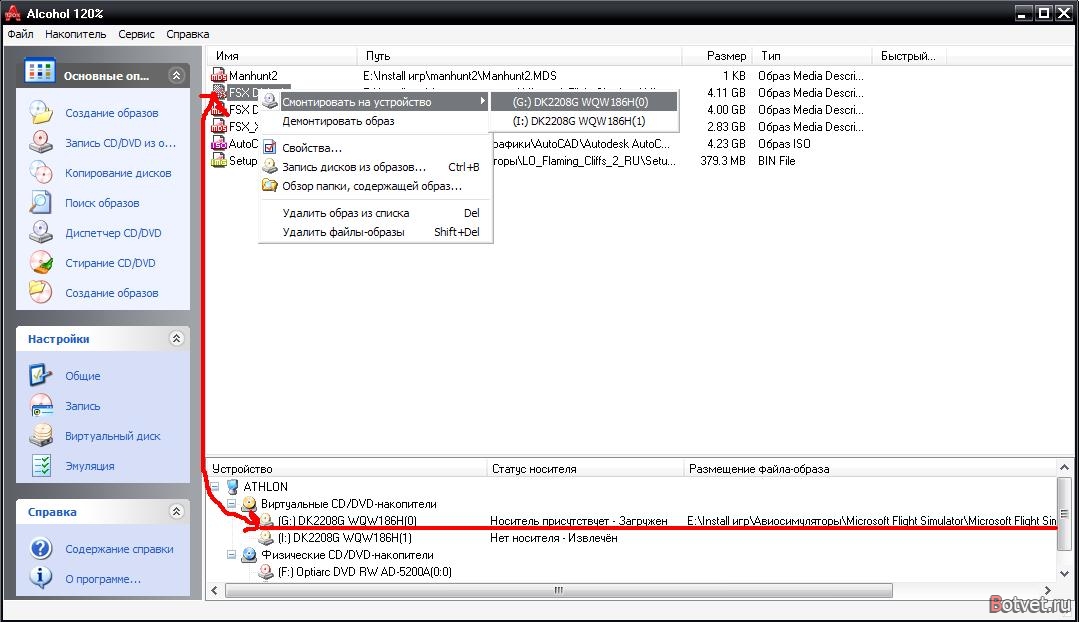Open the Диспетчер CD/DVD manager icon
1079x622 pixels.
[x=41, y=233]
